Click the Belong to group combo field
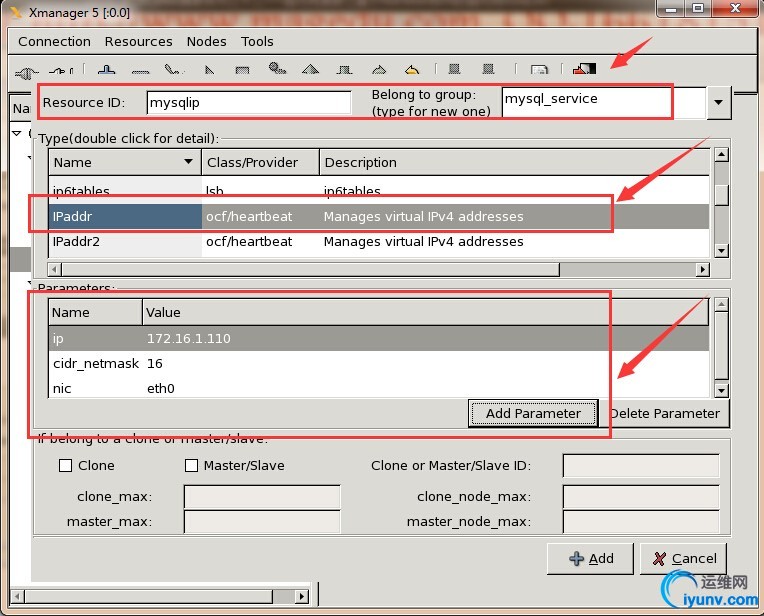The image size is (764, 616). [603, 102]
